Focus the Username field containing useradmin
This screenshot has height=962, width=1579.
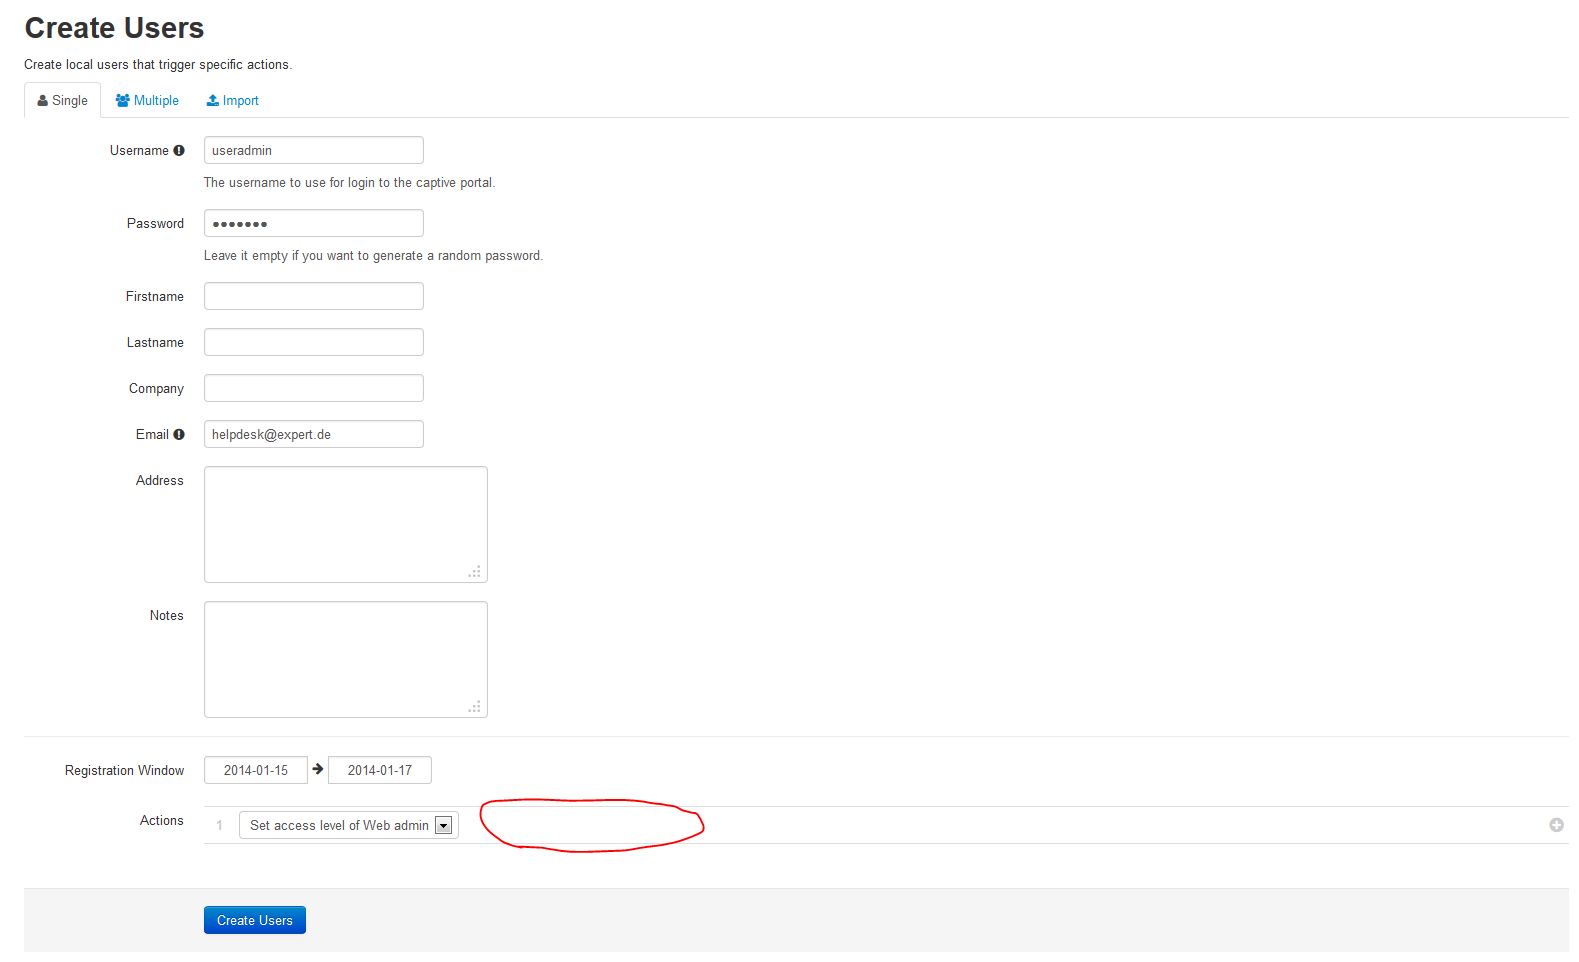coord(313,151)
